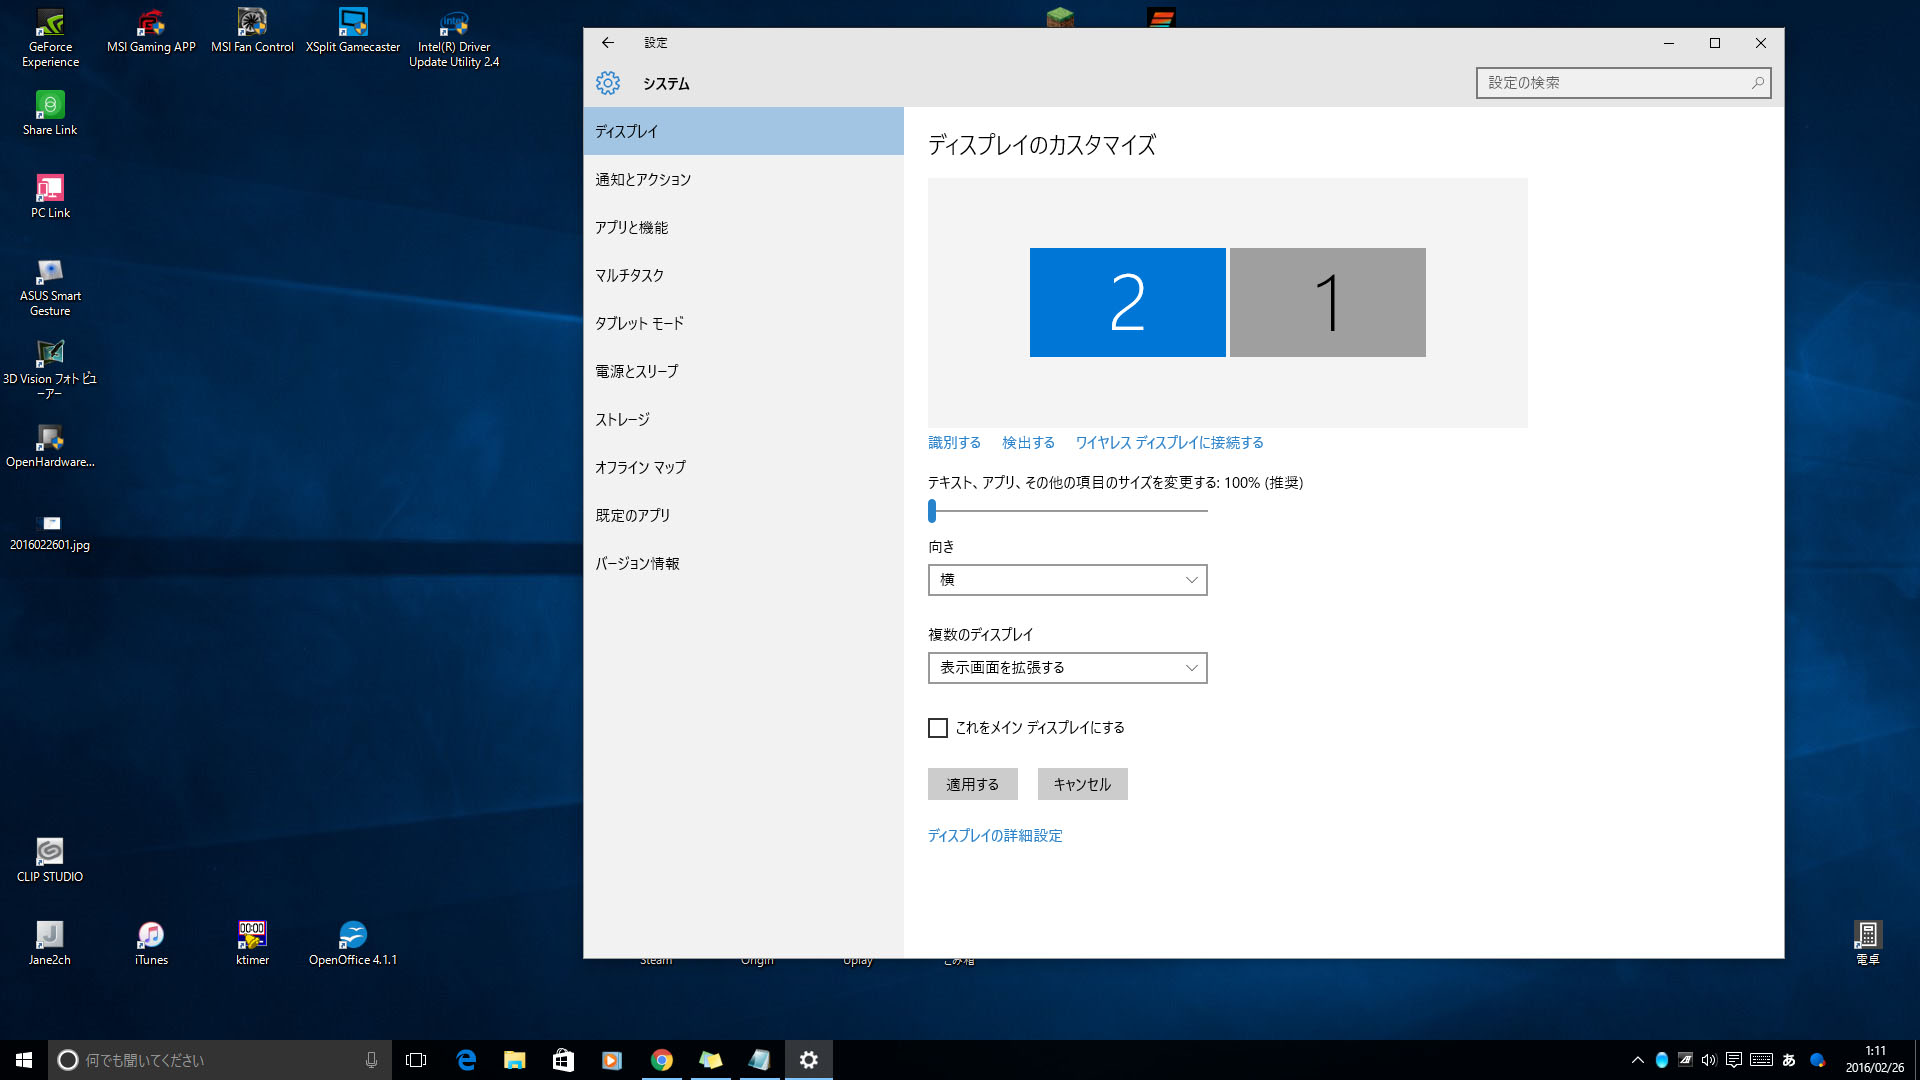This screenshot has width=1920, height=1080.
Task: Open ディスプレイの詳細設定 link
Action: pos(995,836)
